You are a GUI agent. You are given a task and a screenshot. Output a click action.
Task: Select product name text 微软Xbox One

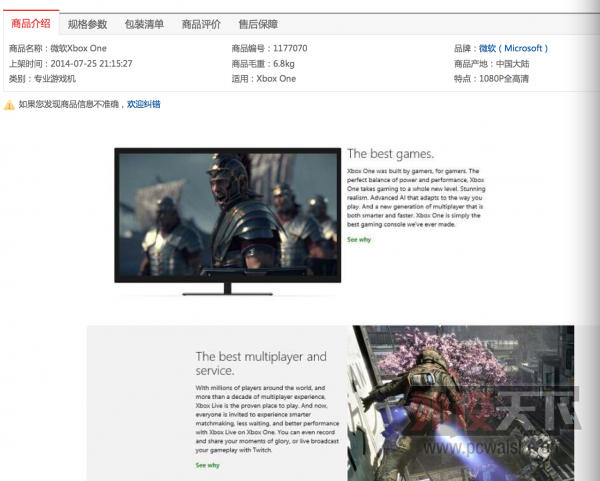[78, 48]
